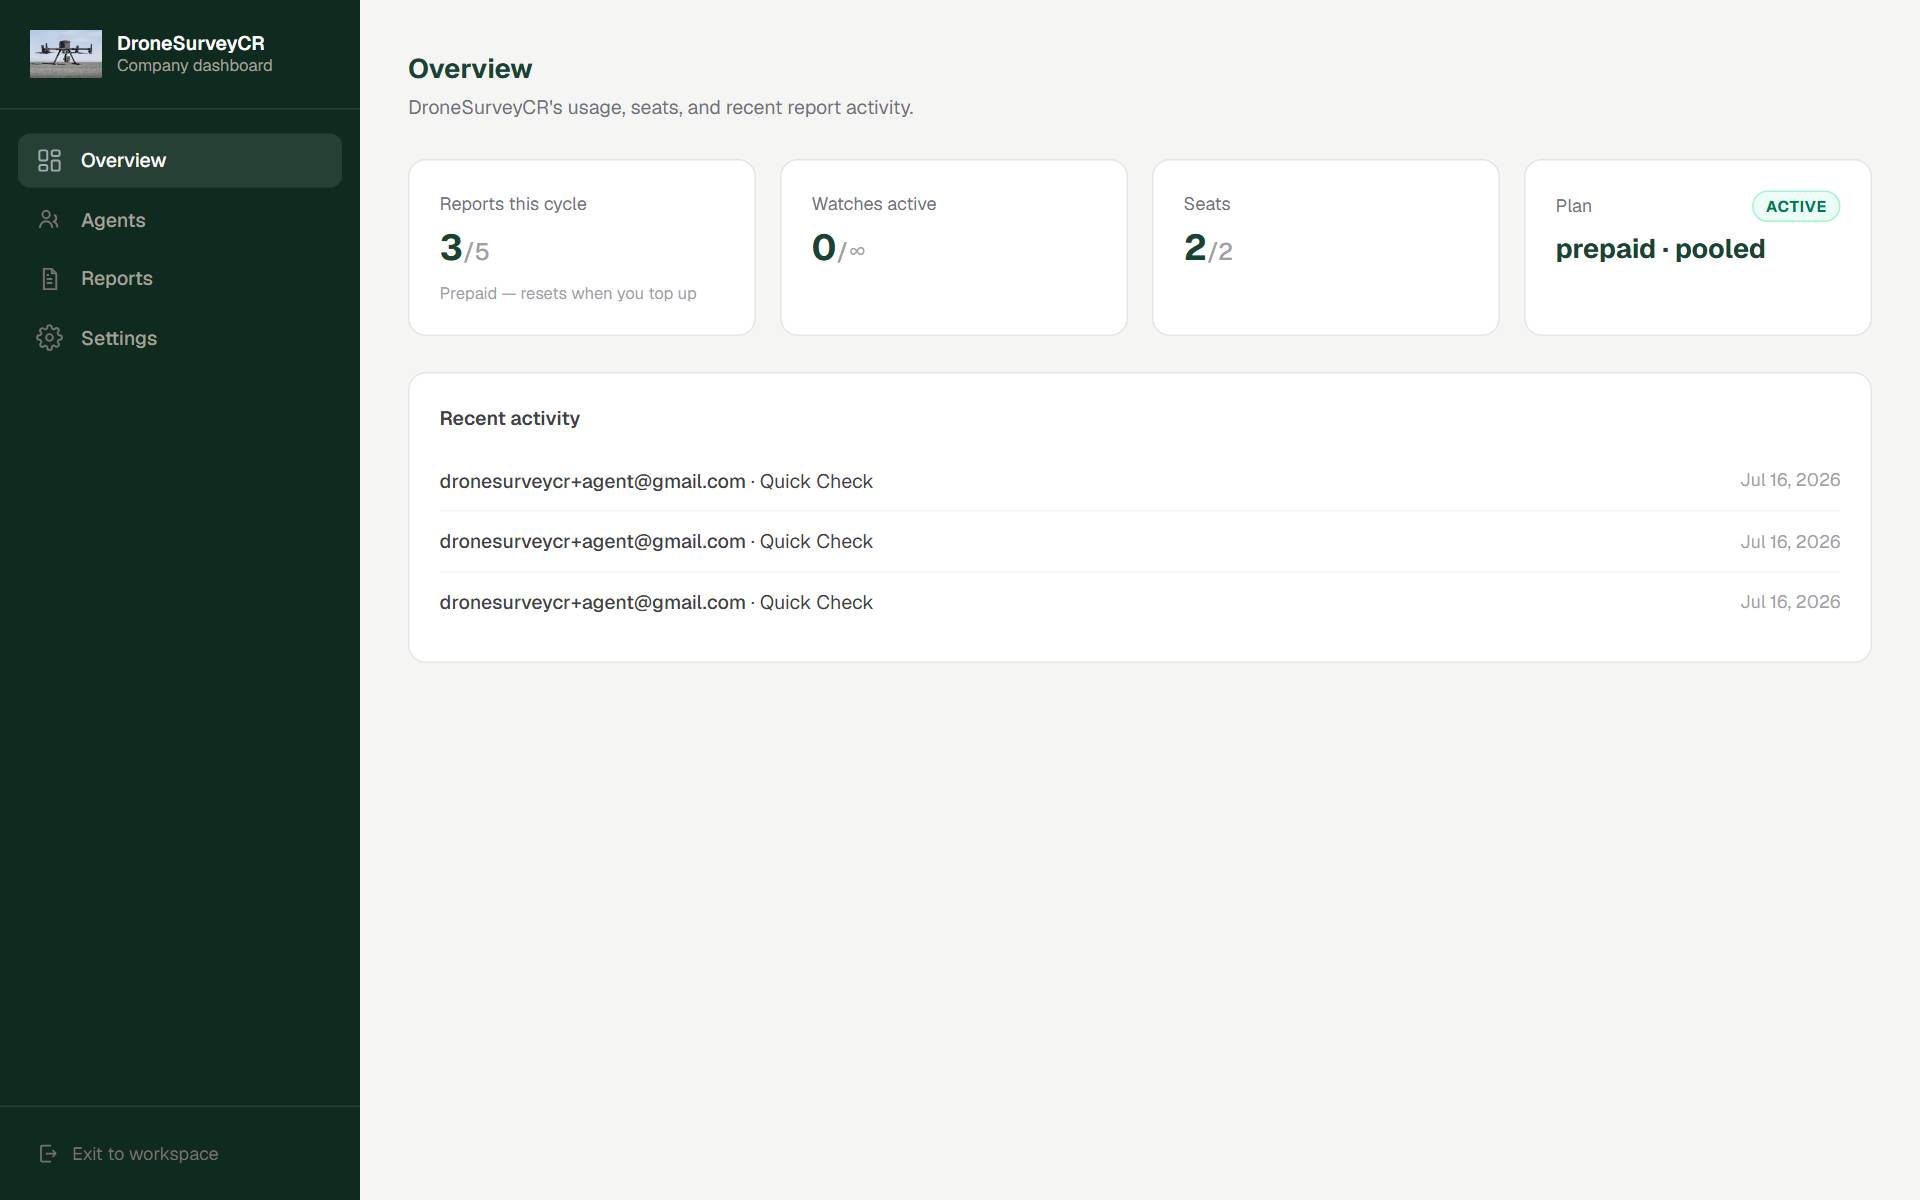Click 'Prepaid — resets when you top up' note

[x=568, y=294]
